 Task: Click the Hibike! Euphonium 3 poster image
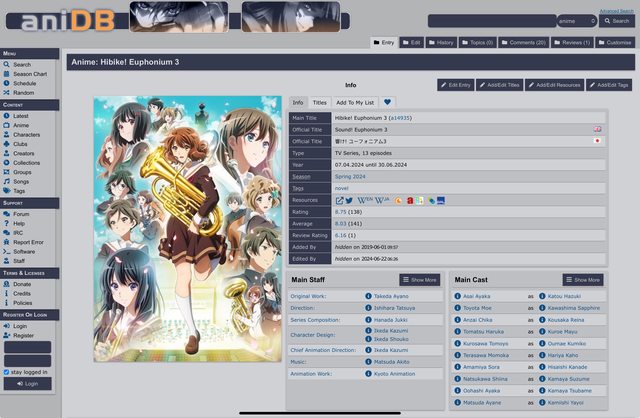pos(188,229)
